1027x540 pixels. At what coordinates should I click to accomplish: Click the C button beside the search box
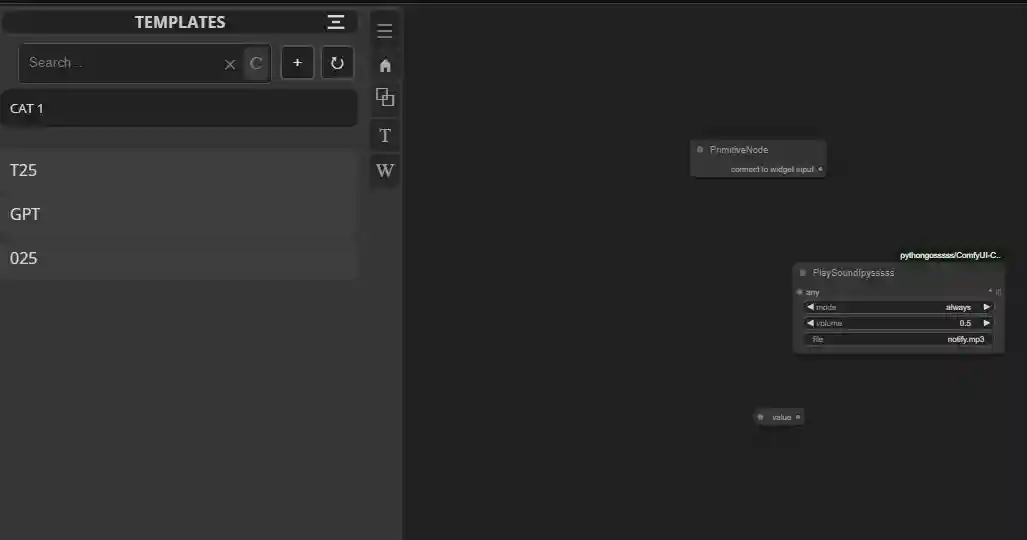[256, 63]
